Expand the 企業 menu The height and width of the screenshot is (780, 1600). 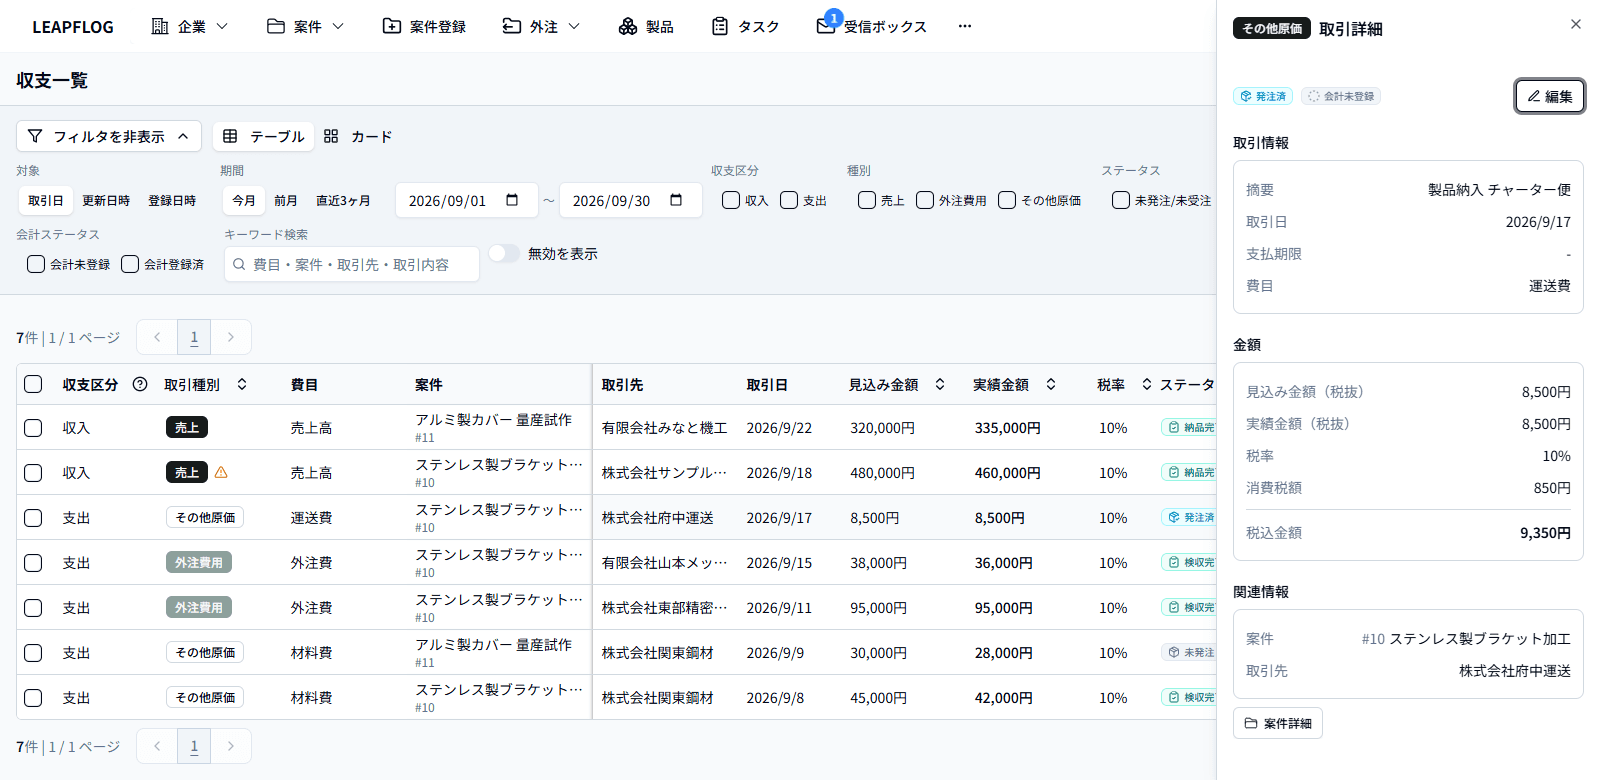190,26
